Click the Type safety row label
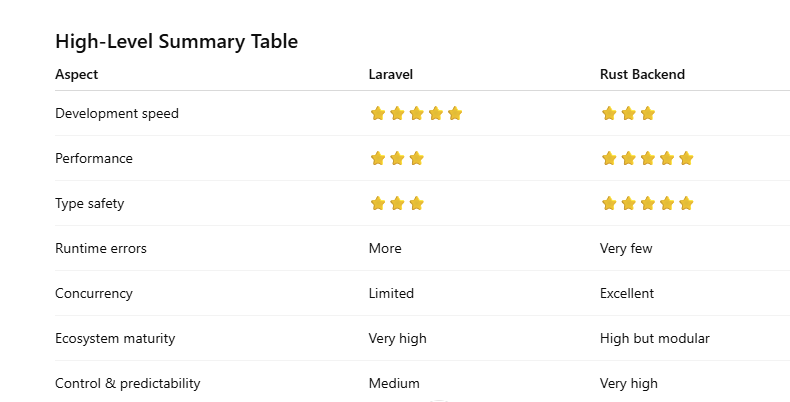The width and height of the screenshot is (790, 402). (89, 204)
